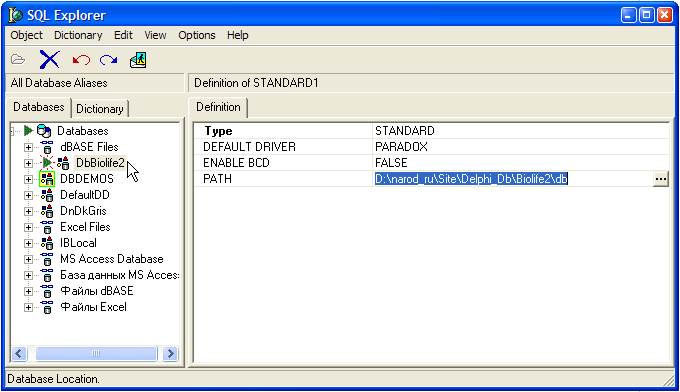The image size is (680, 392).
Task: Click the DEFAULT DRIVER property row
Action: click(x=432, y=147)
